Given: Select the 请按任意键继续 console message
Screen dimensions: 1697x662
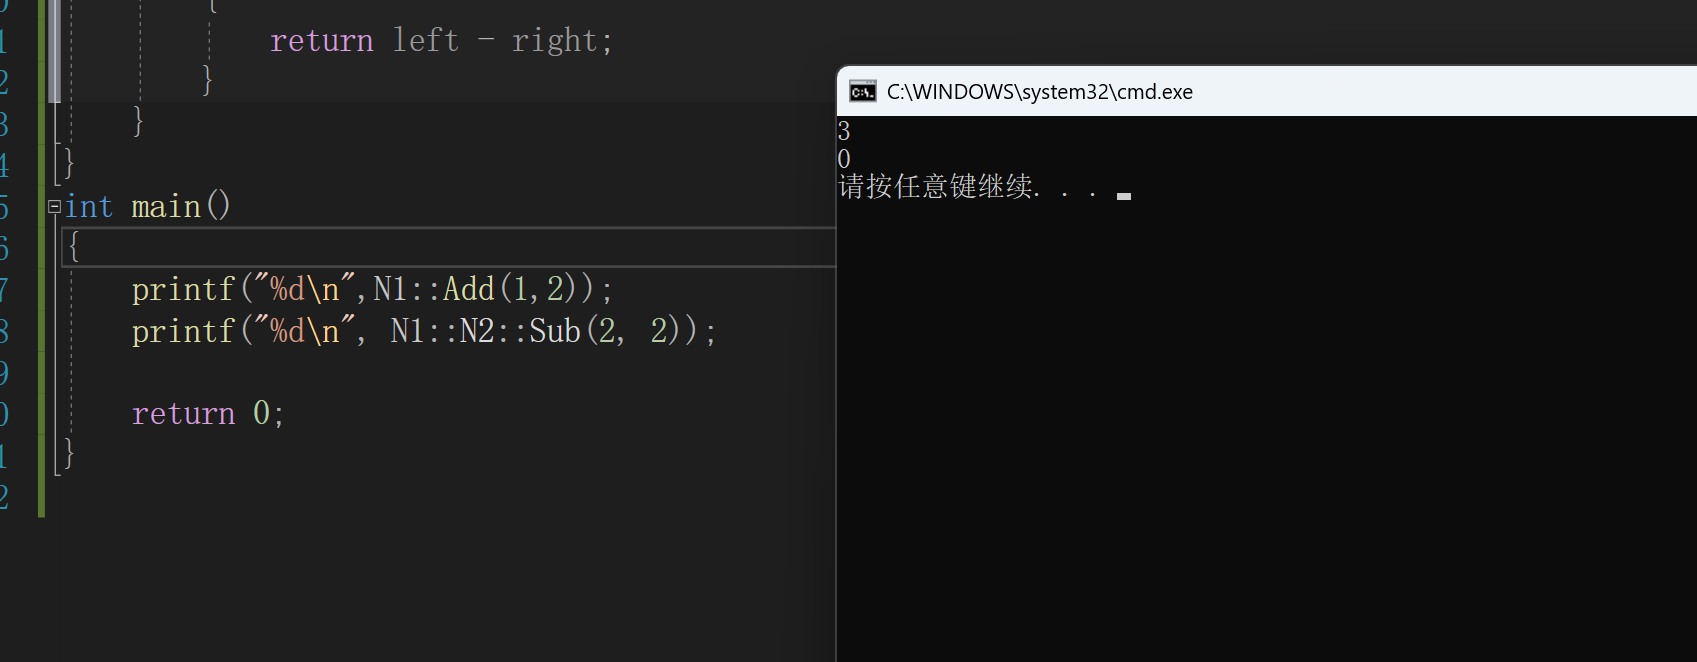Looking at the screenshot, I should (935, 186).
